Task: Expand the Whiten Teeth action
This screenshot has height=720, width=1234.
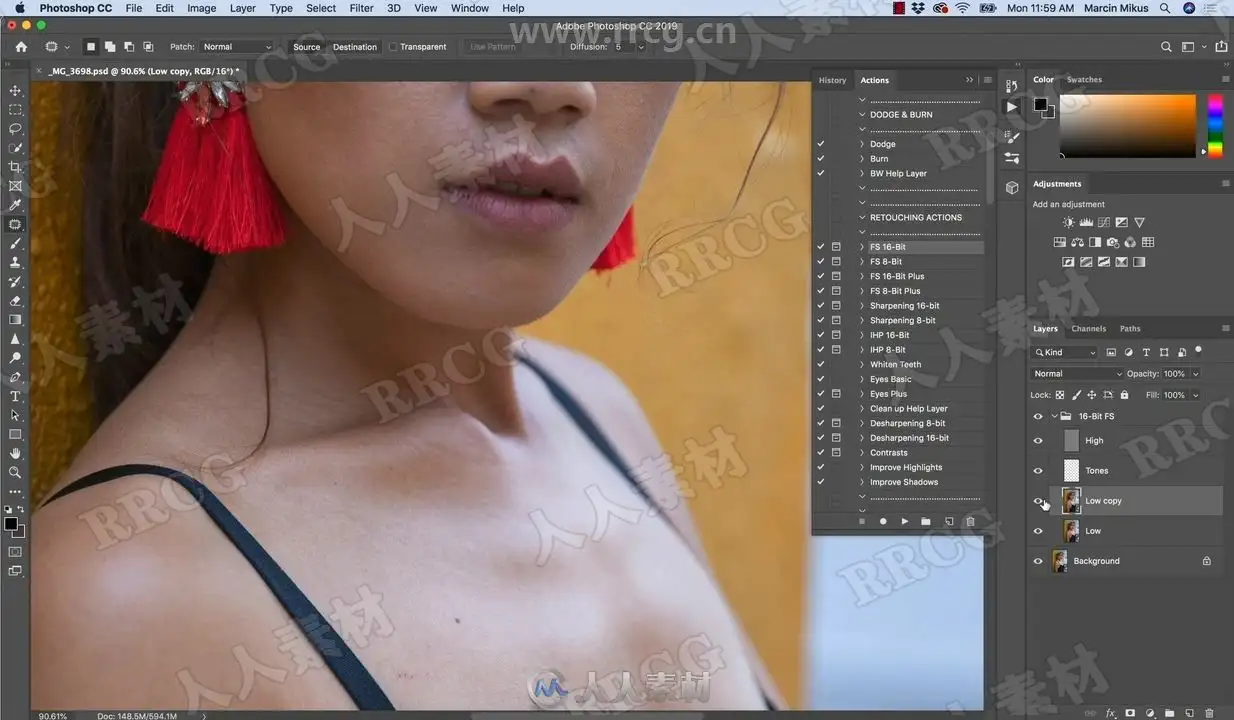Action: tap(862, 364)
